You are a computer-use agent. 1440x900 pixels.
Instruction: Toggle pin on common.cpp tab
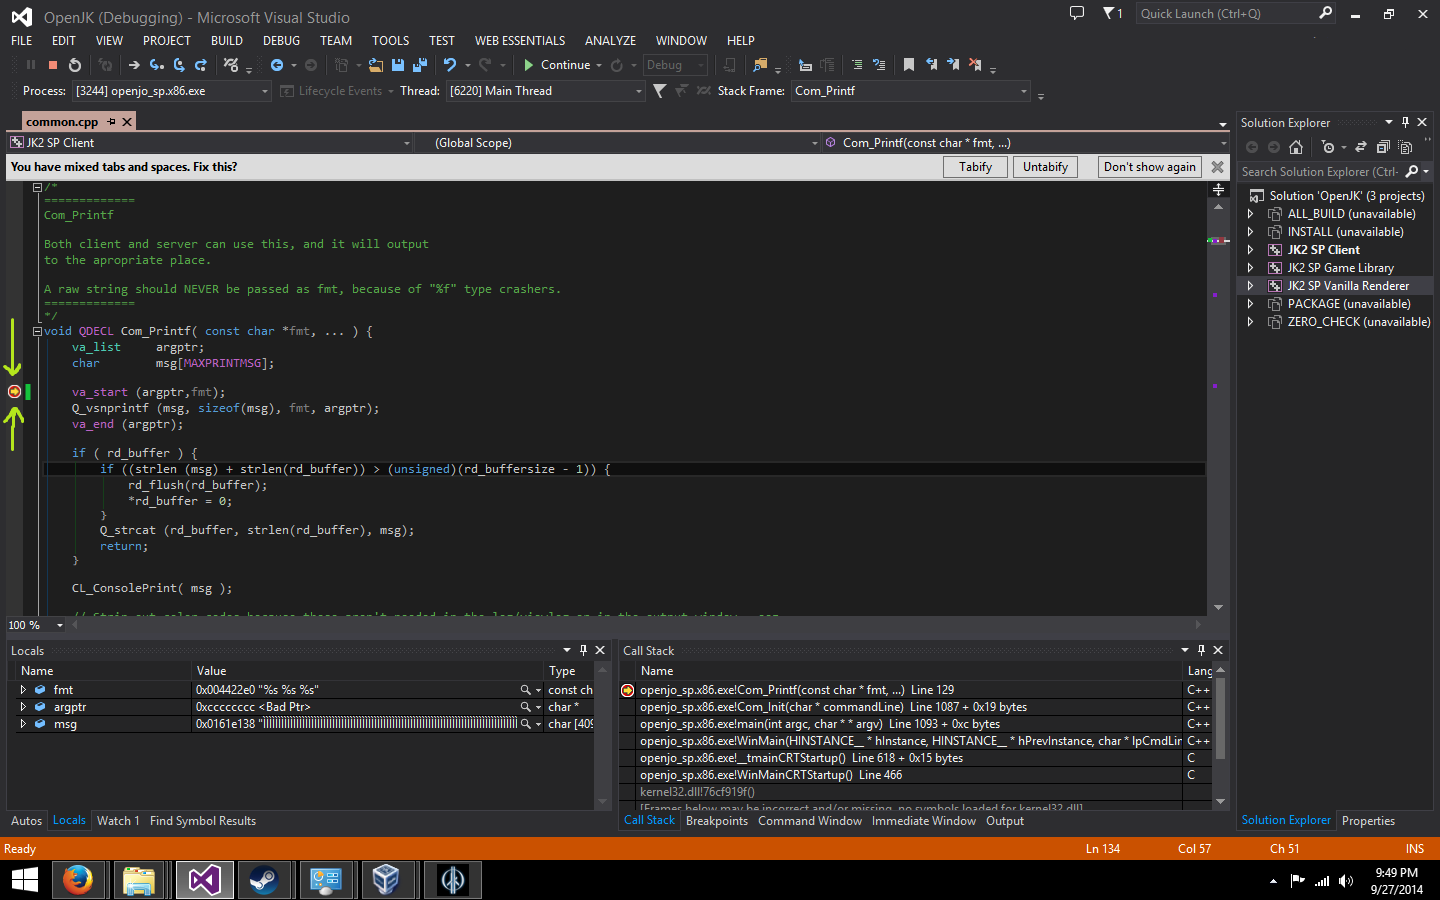pos(112,122)
